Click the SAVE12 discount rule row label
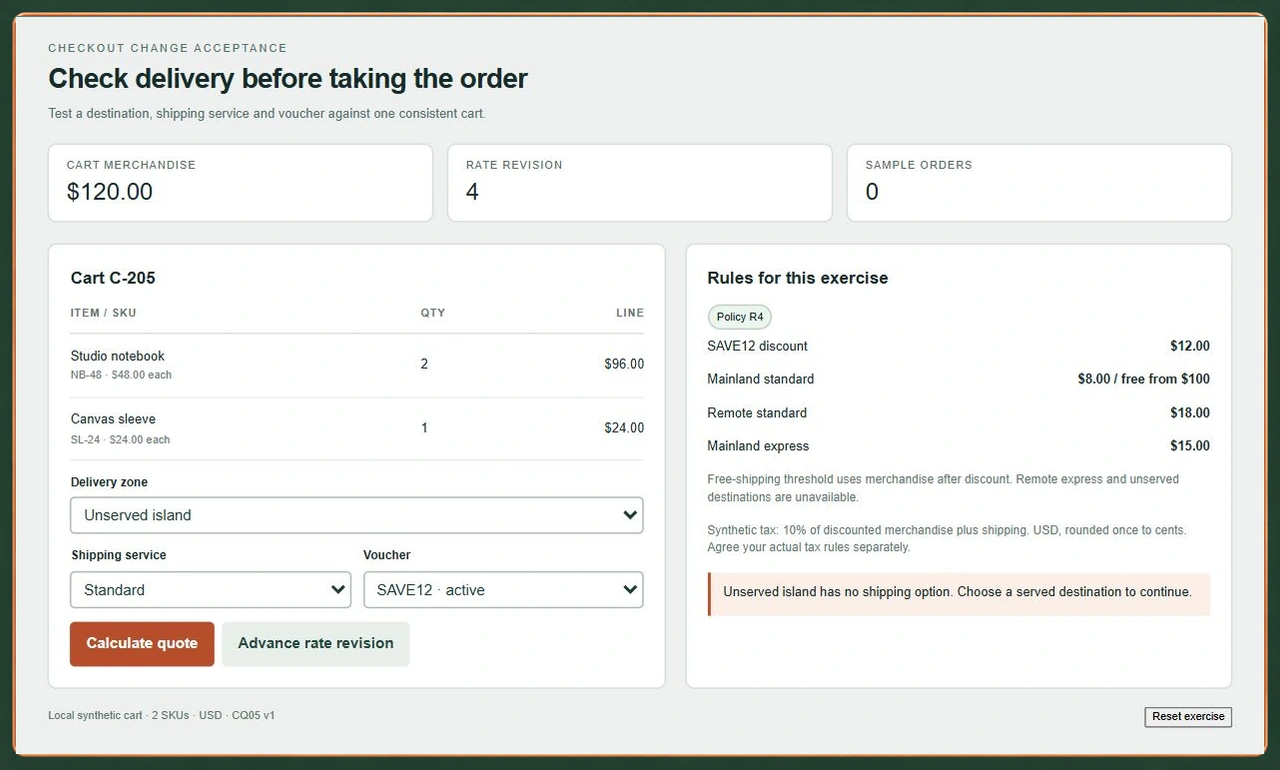The height and width of the screenshot is (770, 1280). (x=757, y=346)
